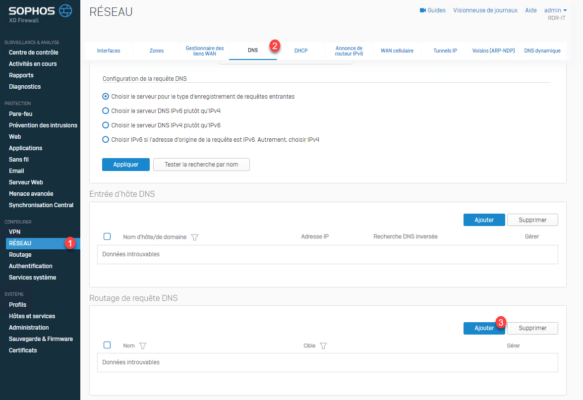Open Synchronisation Central in sidebar
This screenshot has width=583, height=400.
tap(41, 205)
